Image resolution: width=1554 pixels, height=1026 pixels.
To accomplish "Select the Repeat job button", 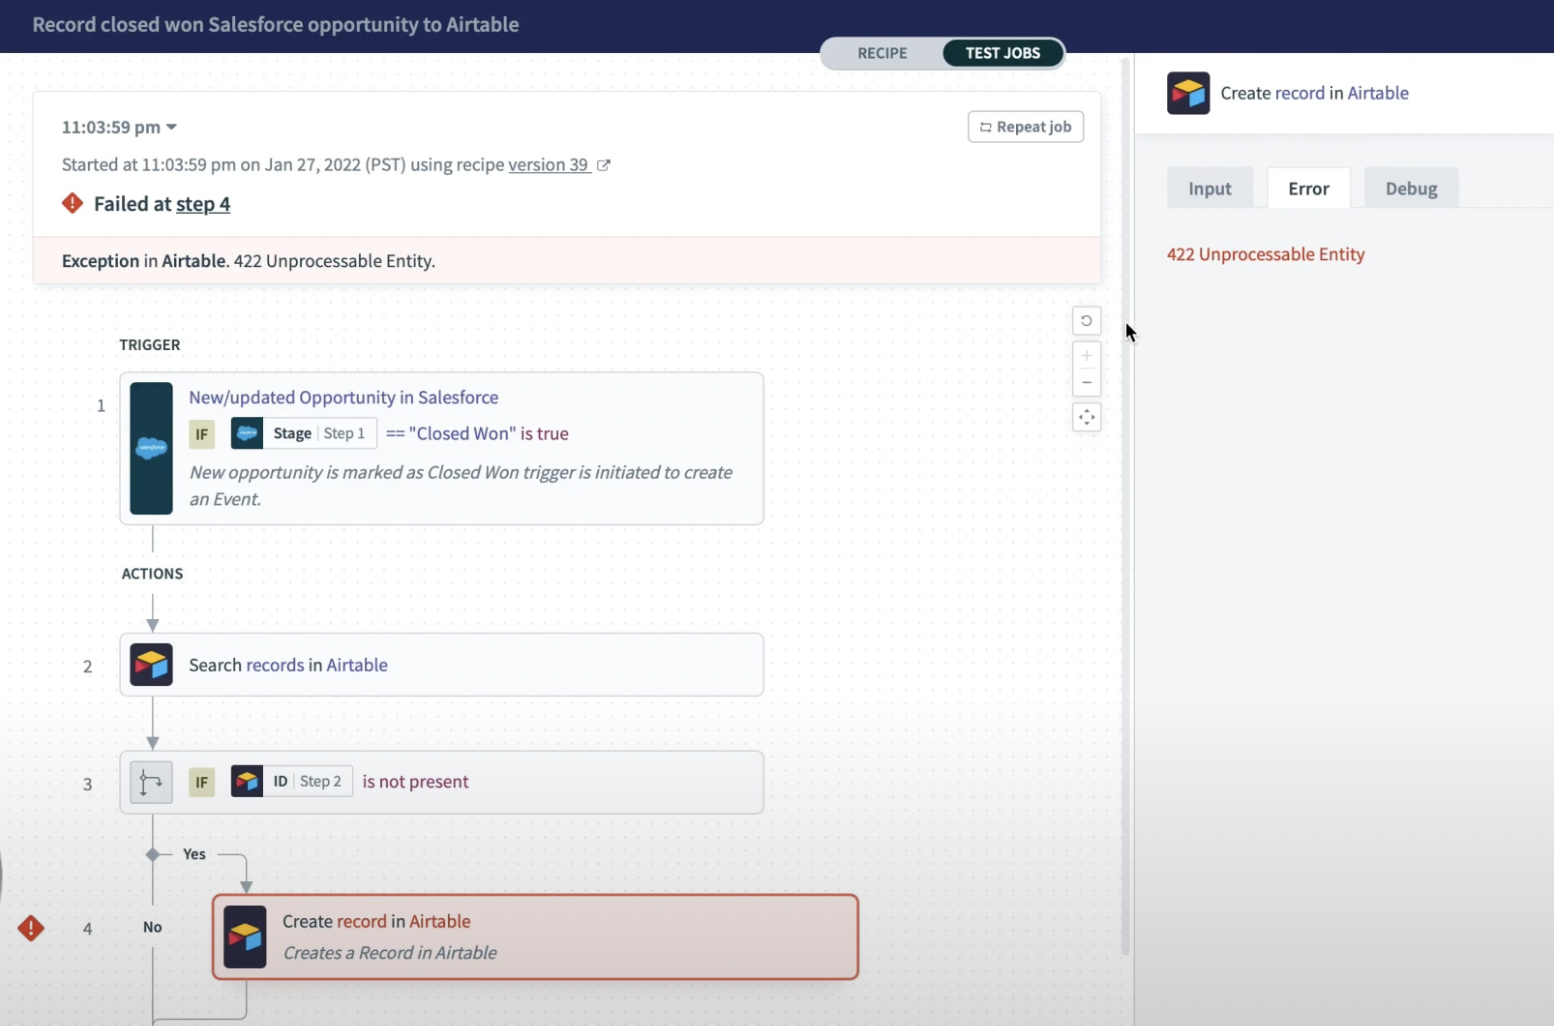I will pos(1025,127).
